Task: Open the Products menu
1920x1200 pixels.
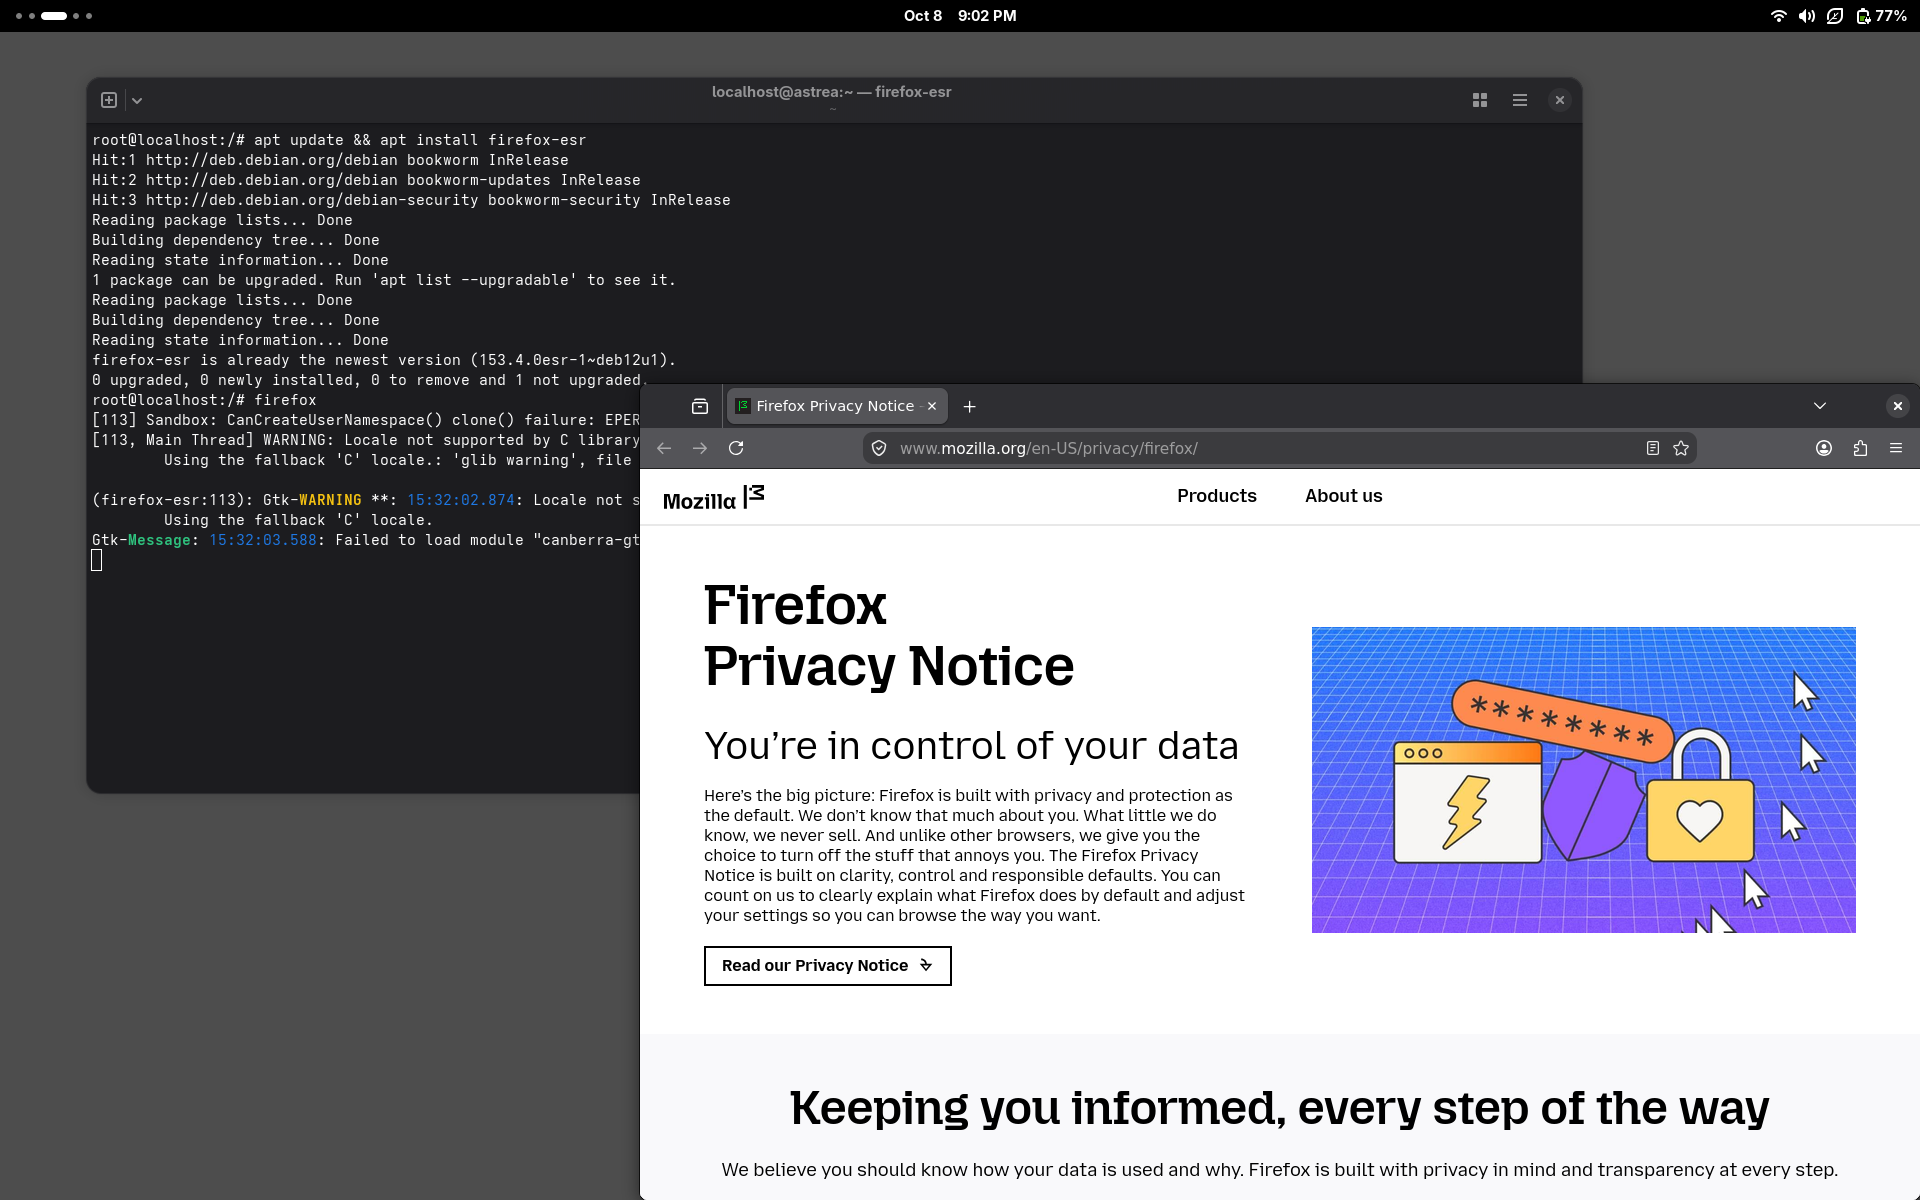Action: click(x=1216, y=496)
